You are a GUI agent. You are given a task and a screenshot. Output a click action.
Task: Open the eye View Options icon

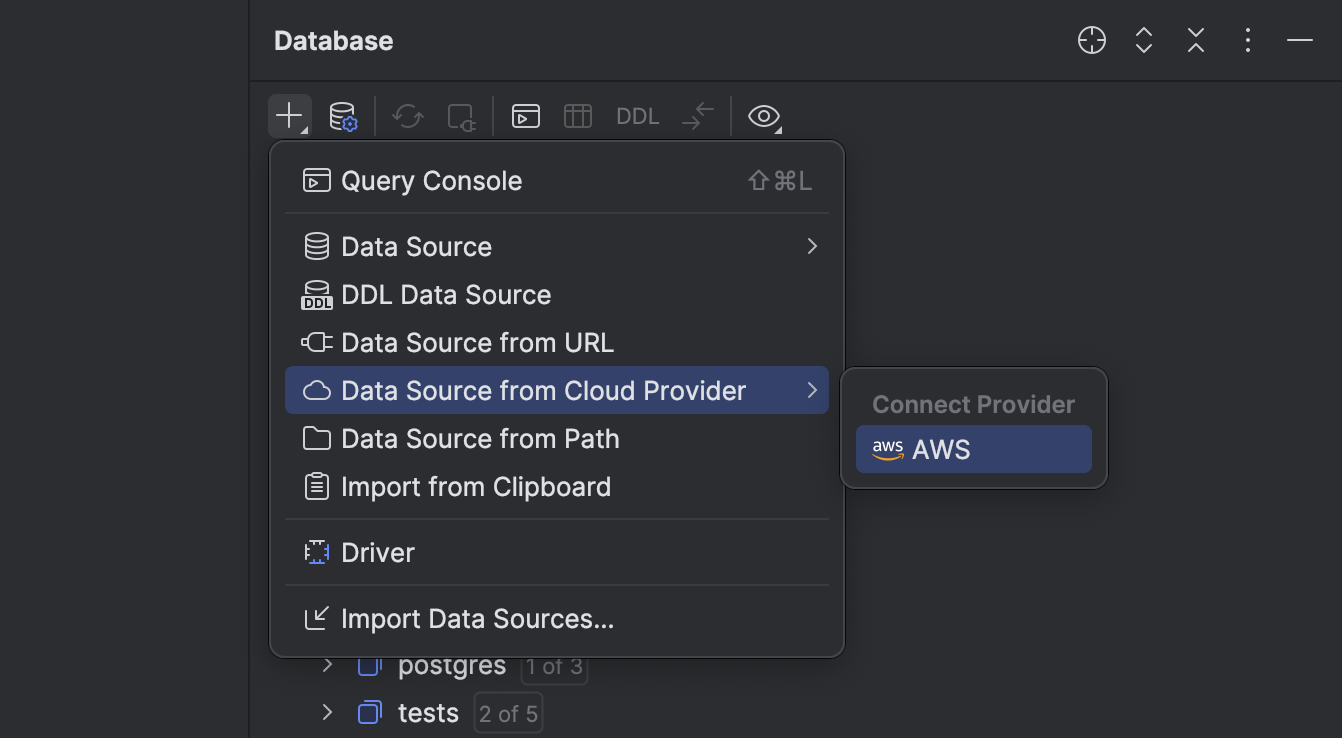coord(764,117)
